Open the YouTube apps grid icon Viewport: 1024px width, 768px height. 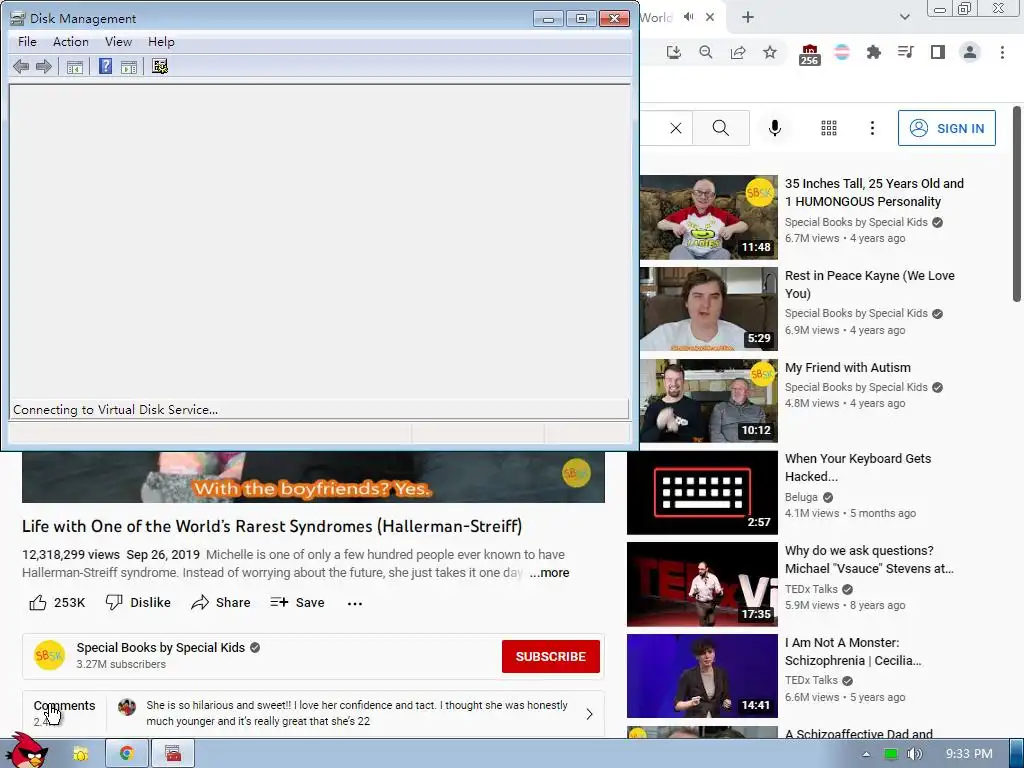click(829, 128)
